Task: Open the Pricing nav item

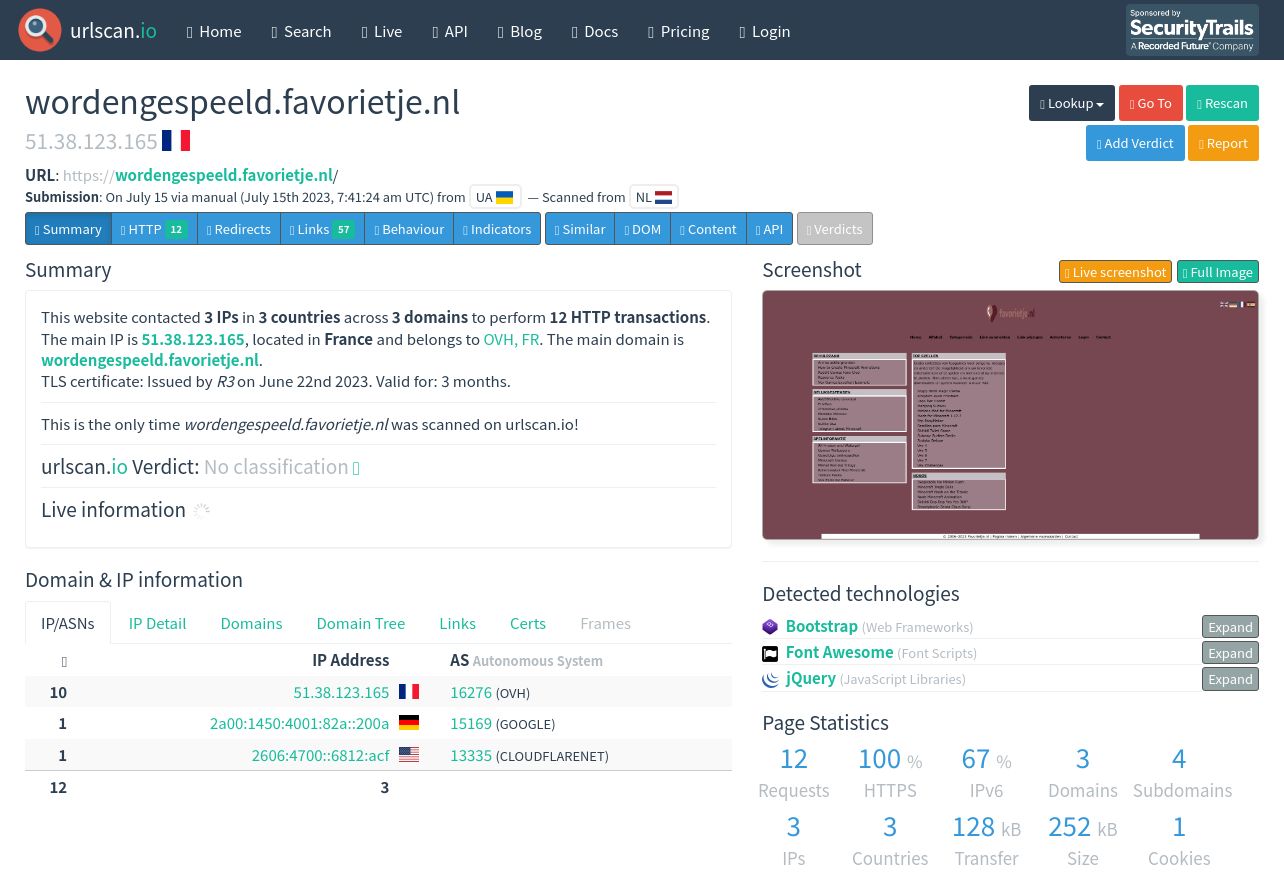Action: point(679,31)
